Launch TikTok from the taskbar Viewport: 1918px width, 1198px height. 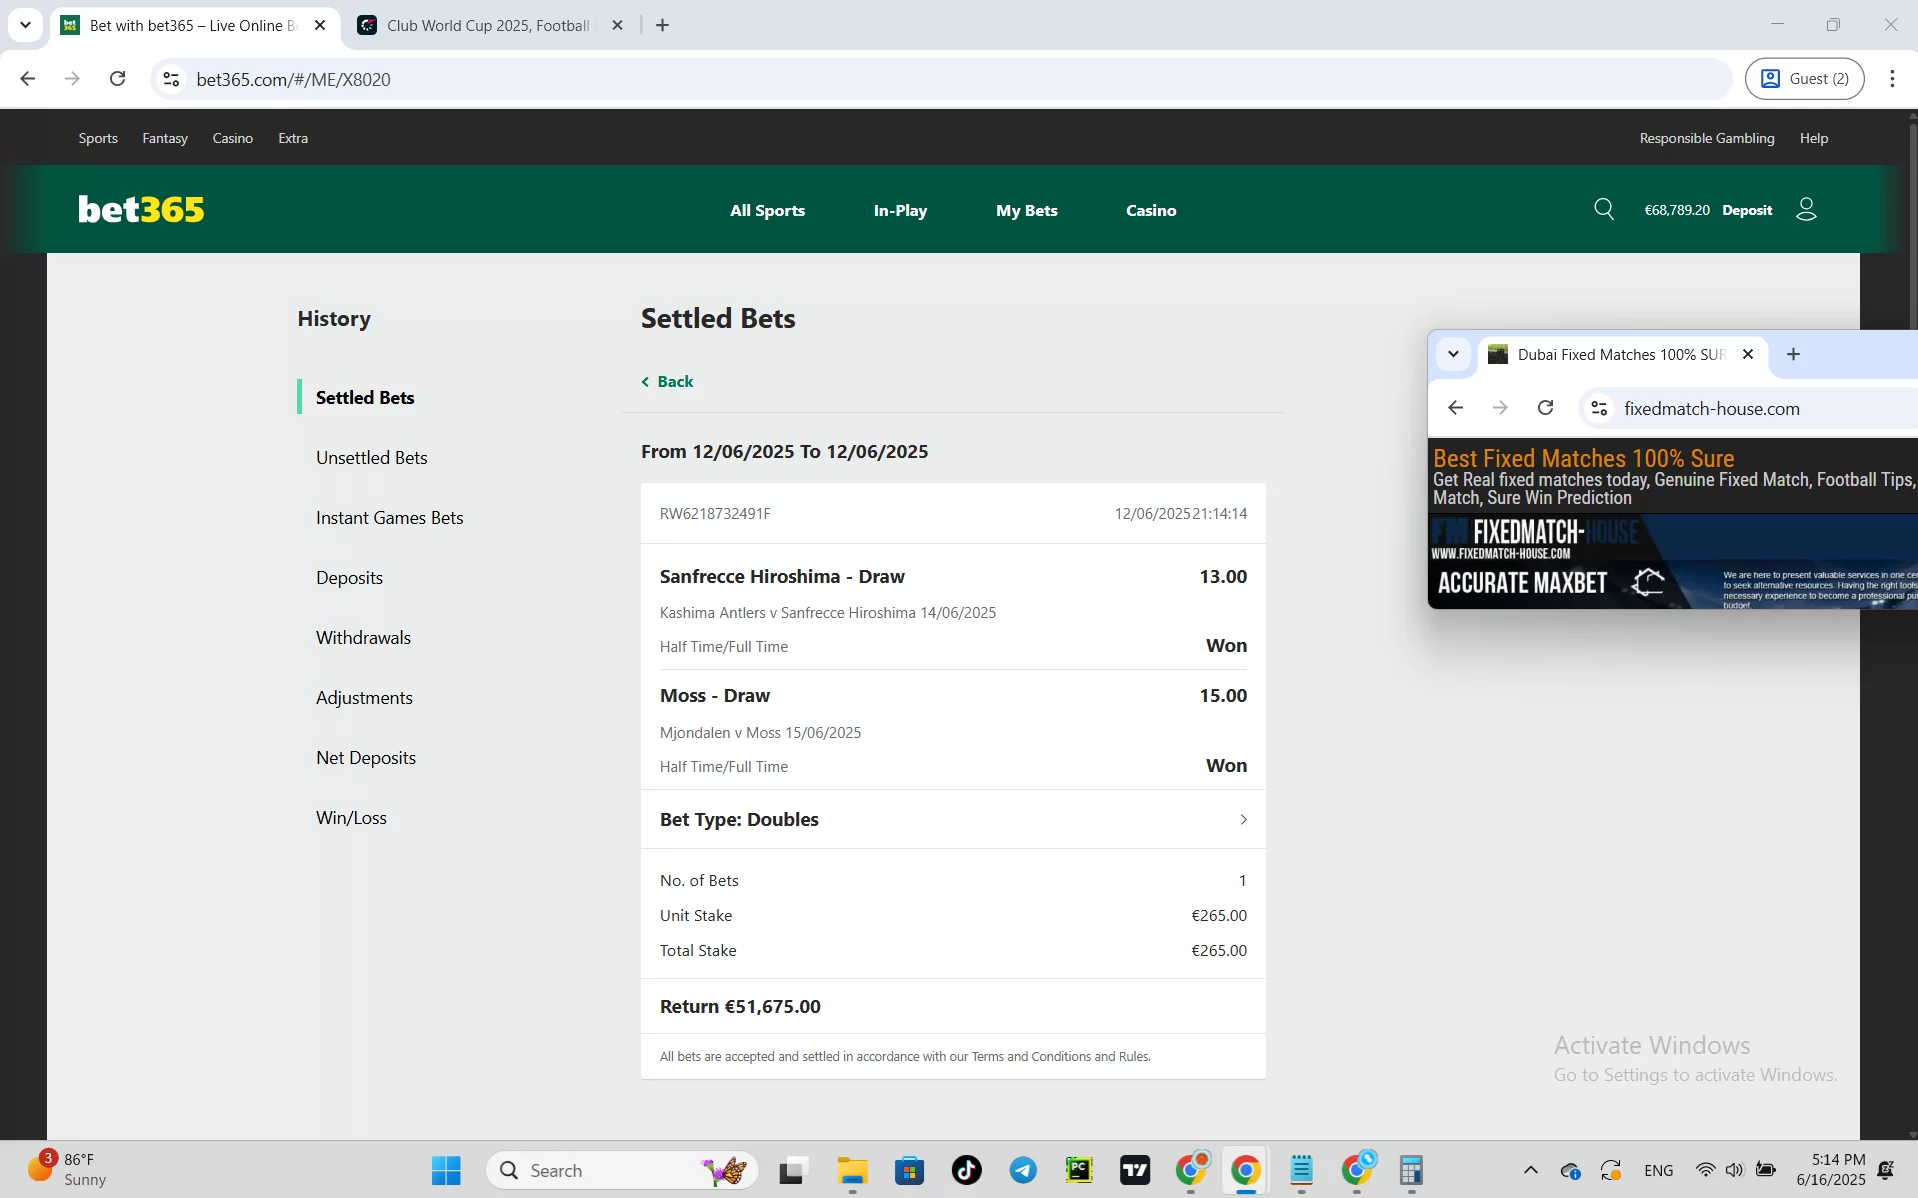(x=965, y=1170)
